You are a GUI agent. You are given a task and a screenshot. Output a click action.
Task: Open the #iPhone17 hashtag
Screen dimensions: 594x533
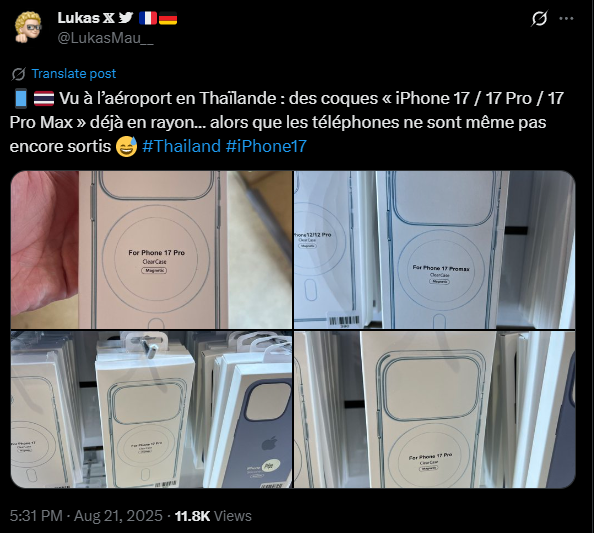click(266, 146)
